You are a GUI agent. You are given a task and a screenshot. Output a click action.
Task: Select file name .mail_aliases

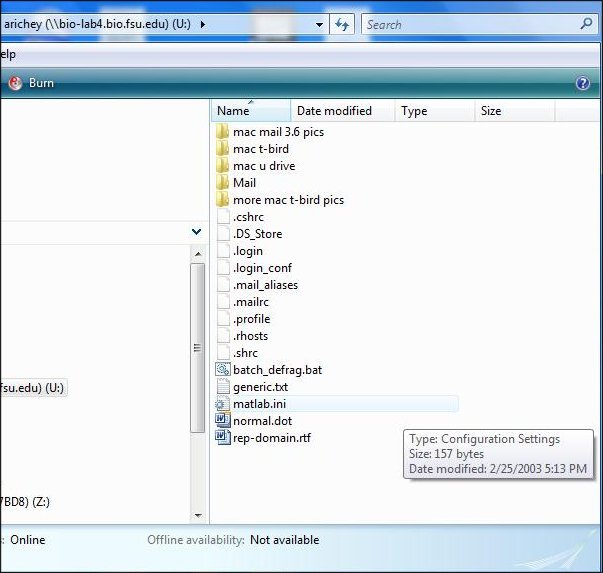pyautogui.click(x=265, y=285)
